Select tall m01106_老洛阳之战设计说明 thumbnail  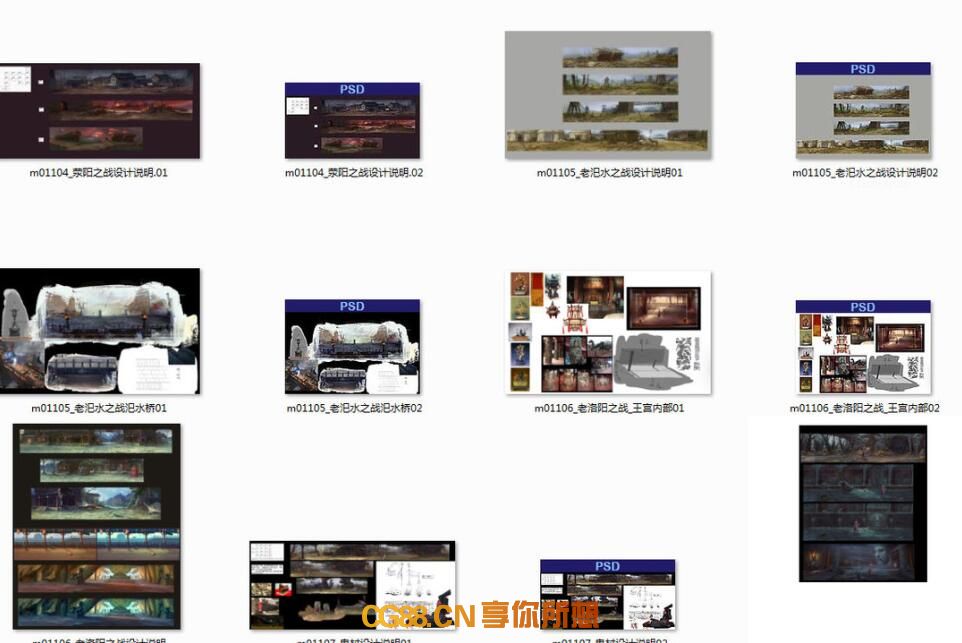96,526
